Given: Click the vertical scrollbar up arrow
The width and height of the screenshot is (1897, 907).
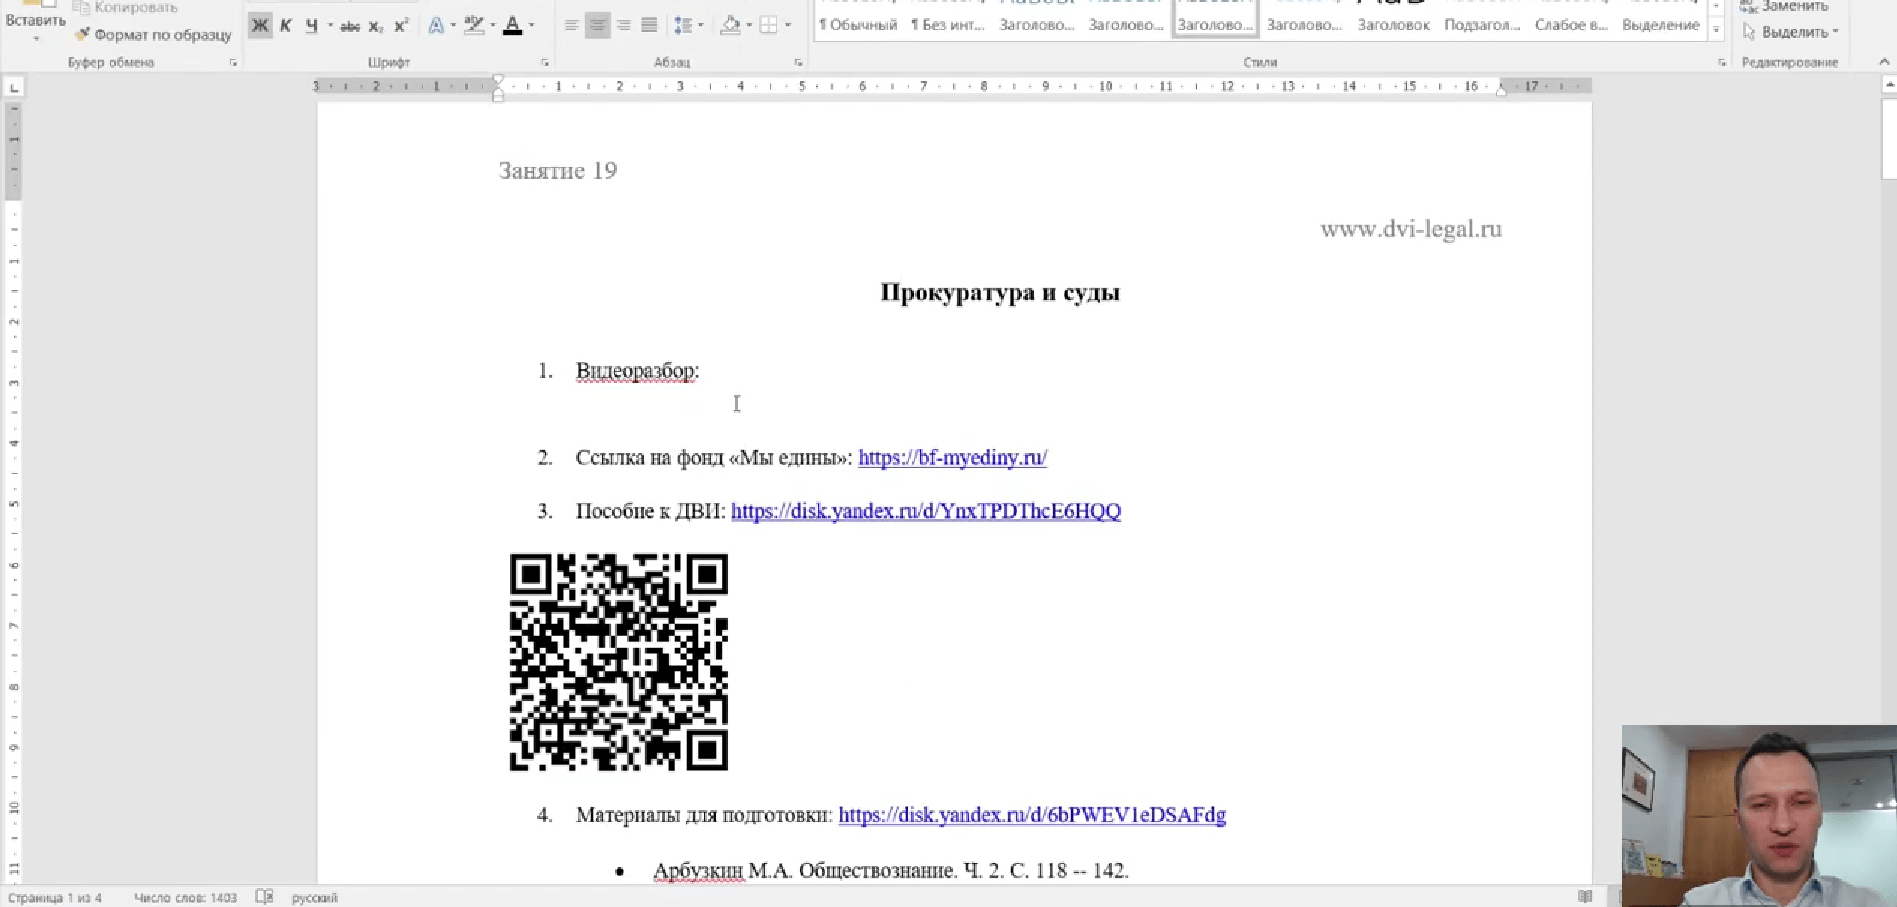Looking at the screenshot, I should click(1889, 86).
